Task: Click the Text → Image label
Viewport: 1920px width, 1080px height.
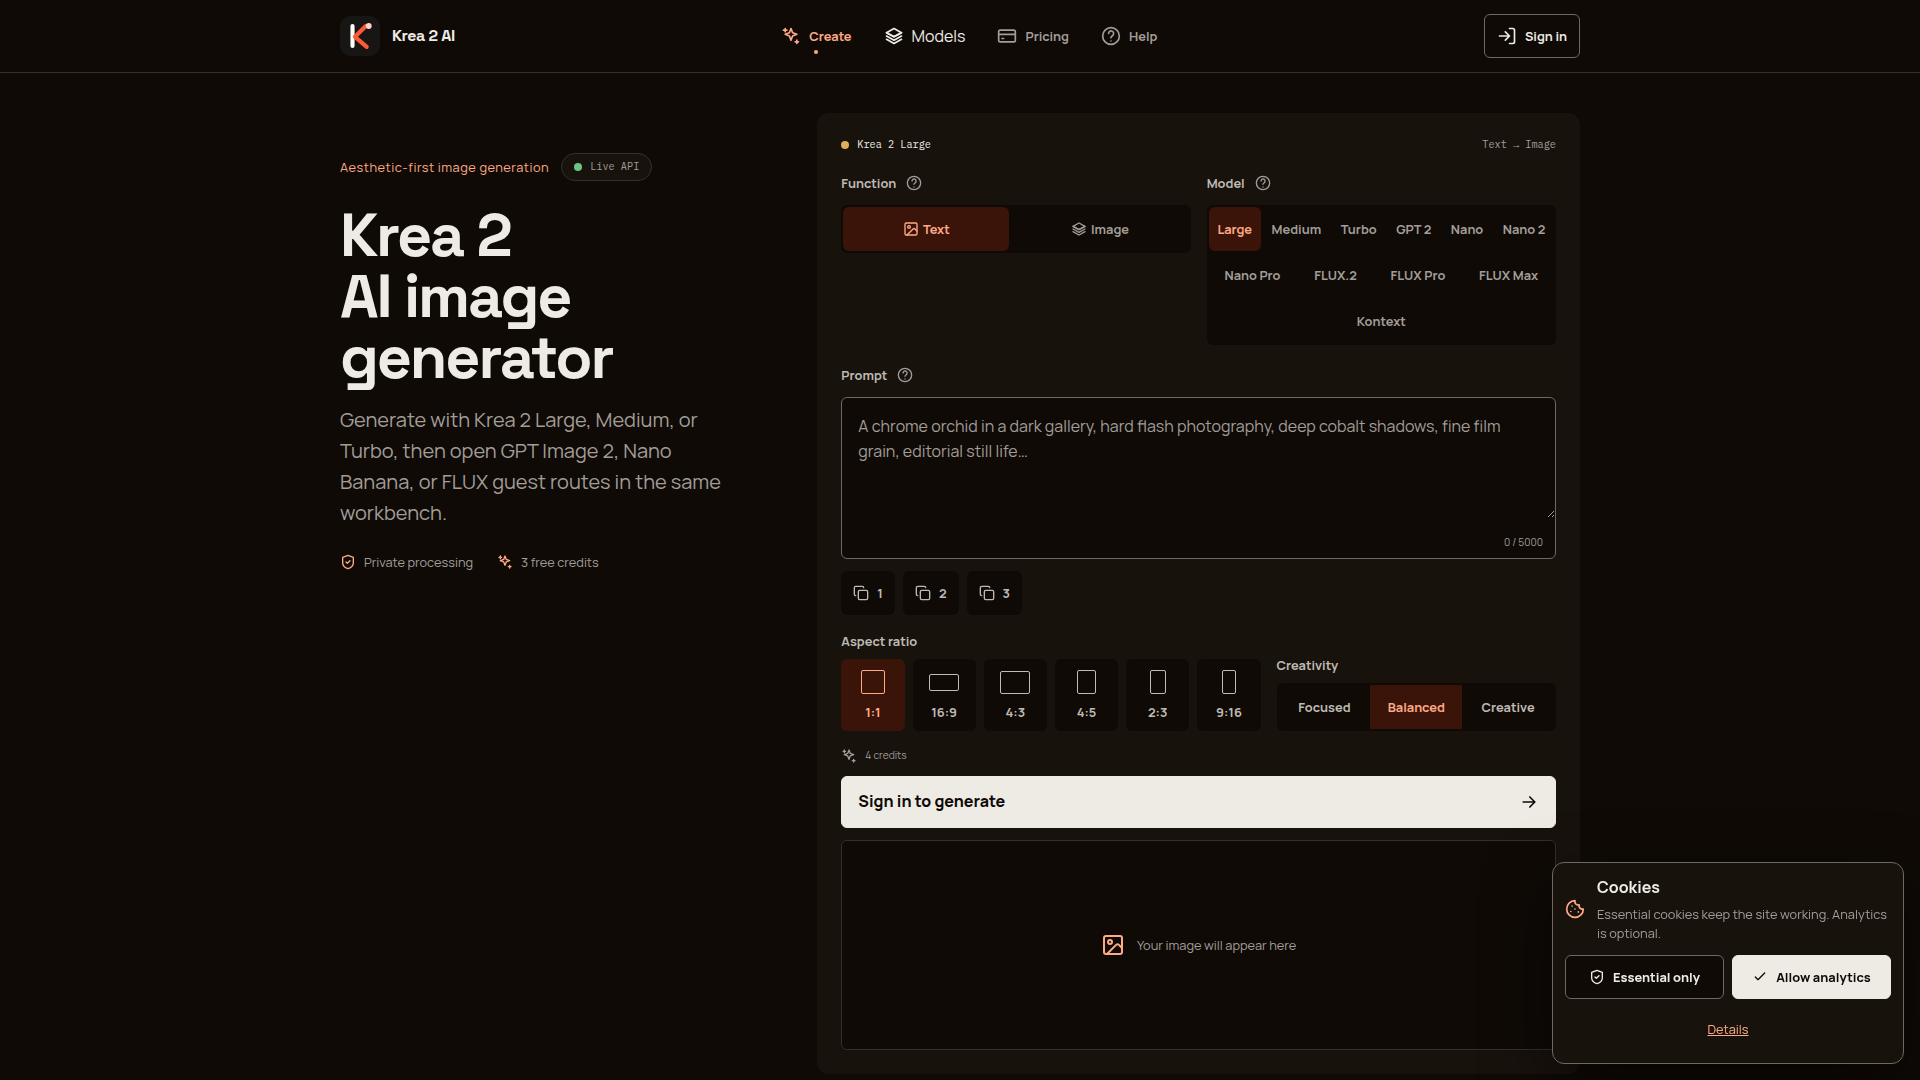Action: pyautogui.click(x=1518, y=144)
